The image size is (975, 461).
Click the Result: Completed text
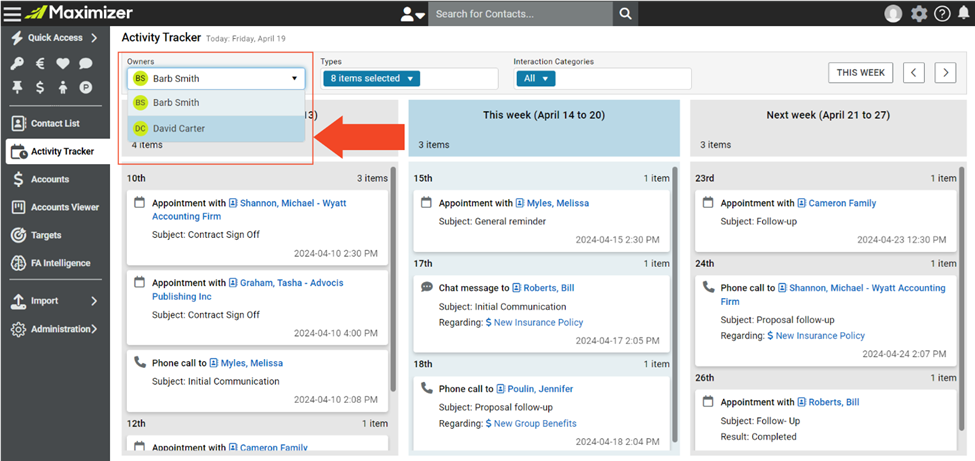tap(759, 437)
